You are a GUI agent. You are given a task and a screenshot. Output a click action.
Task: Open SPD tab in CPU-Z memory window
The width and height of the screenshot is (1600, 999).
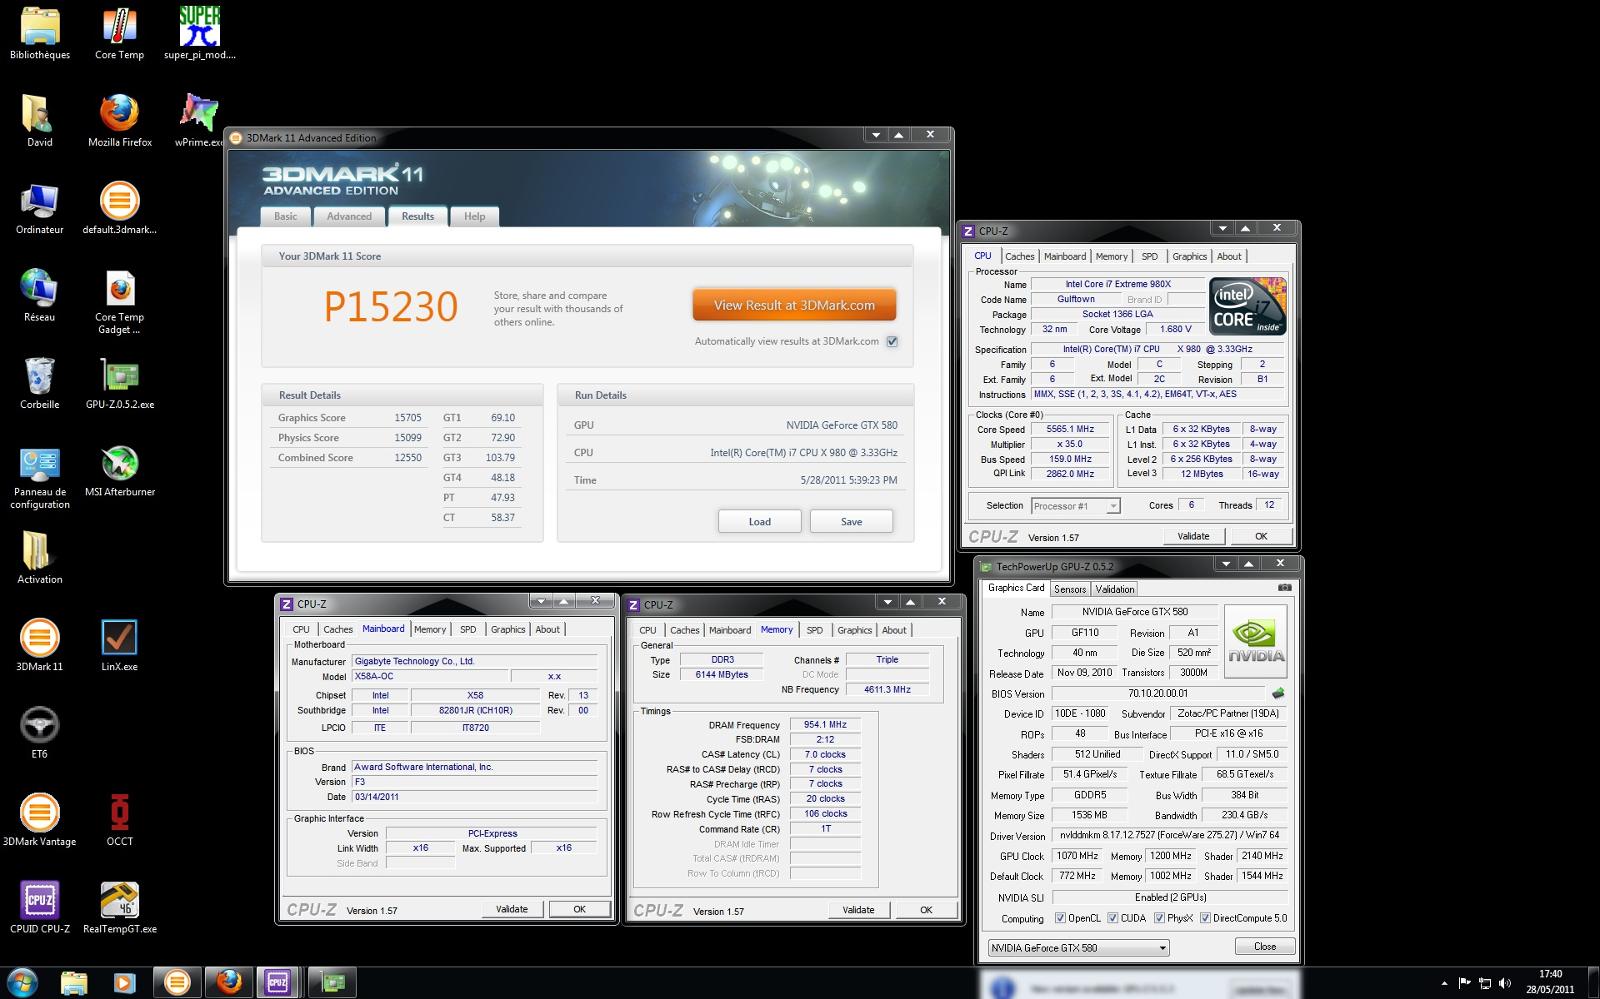[815, 630]
